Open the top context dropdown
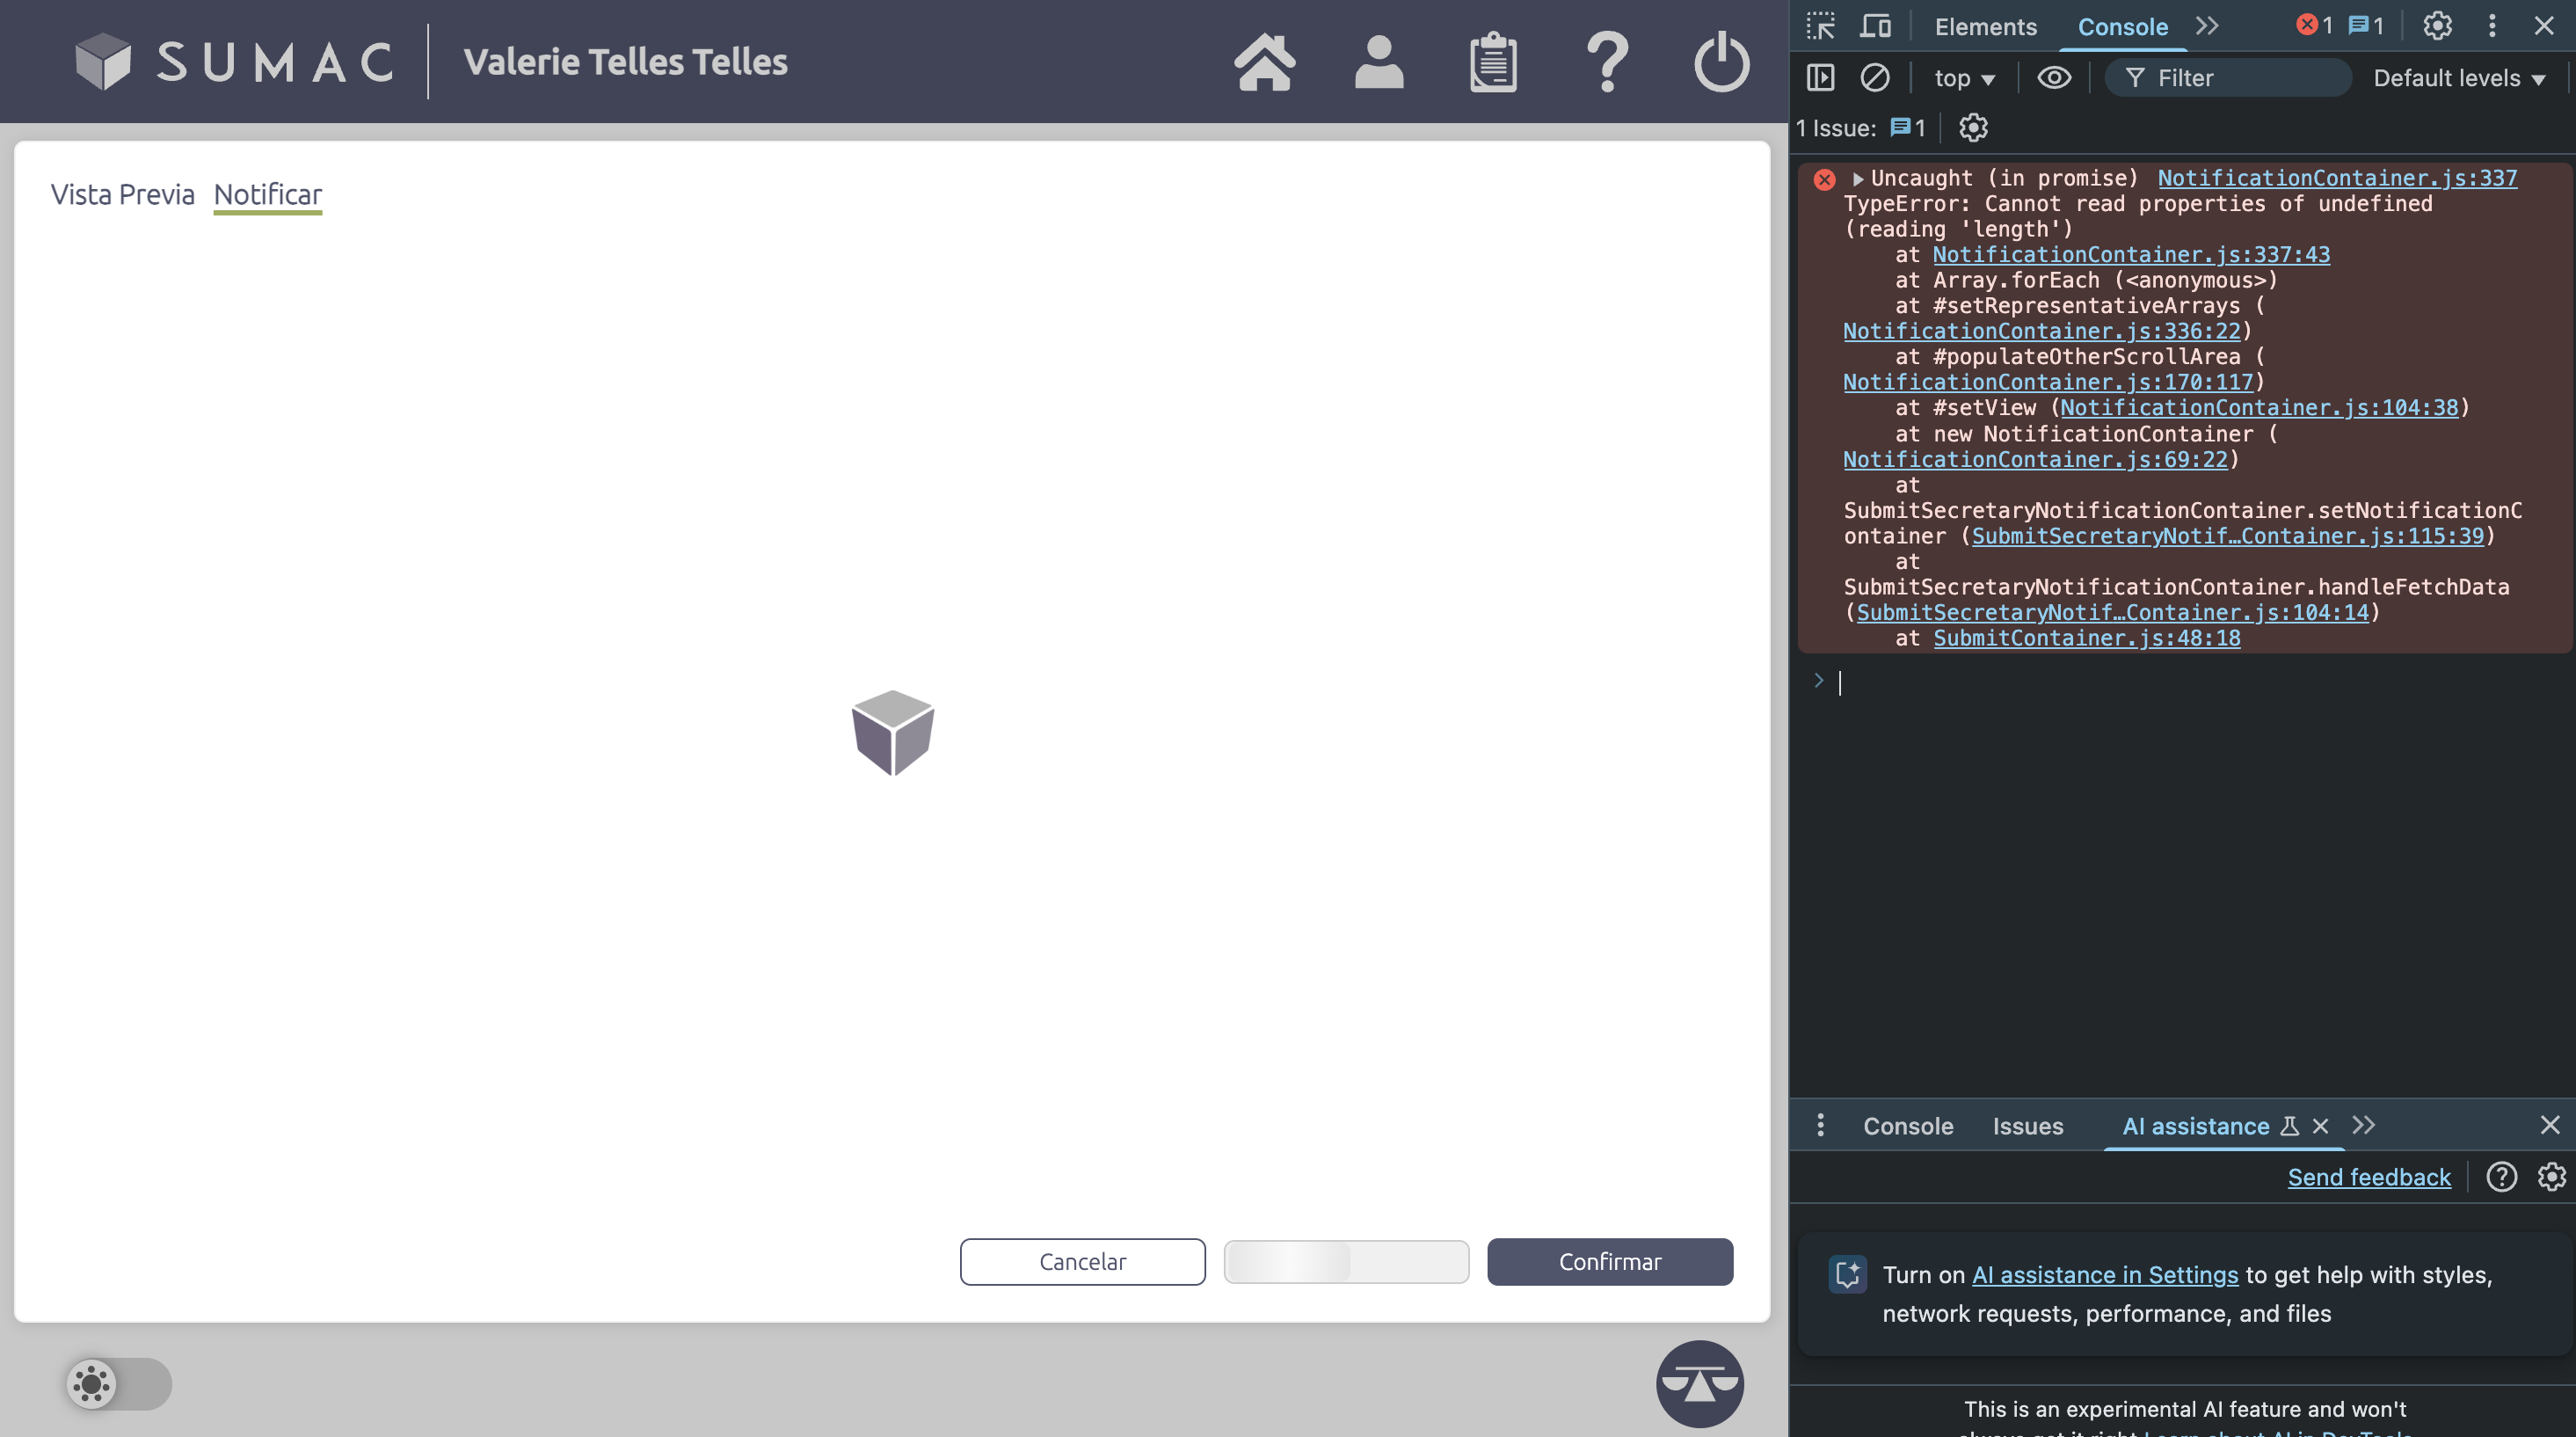 [1963, 78]
